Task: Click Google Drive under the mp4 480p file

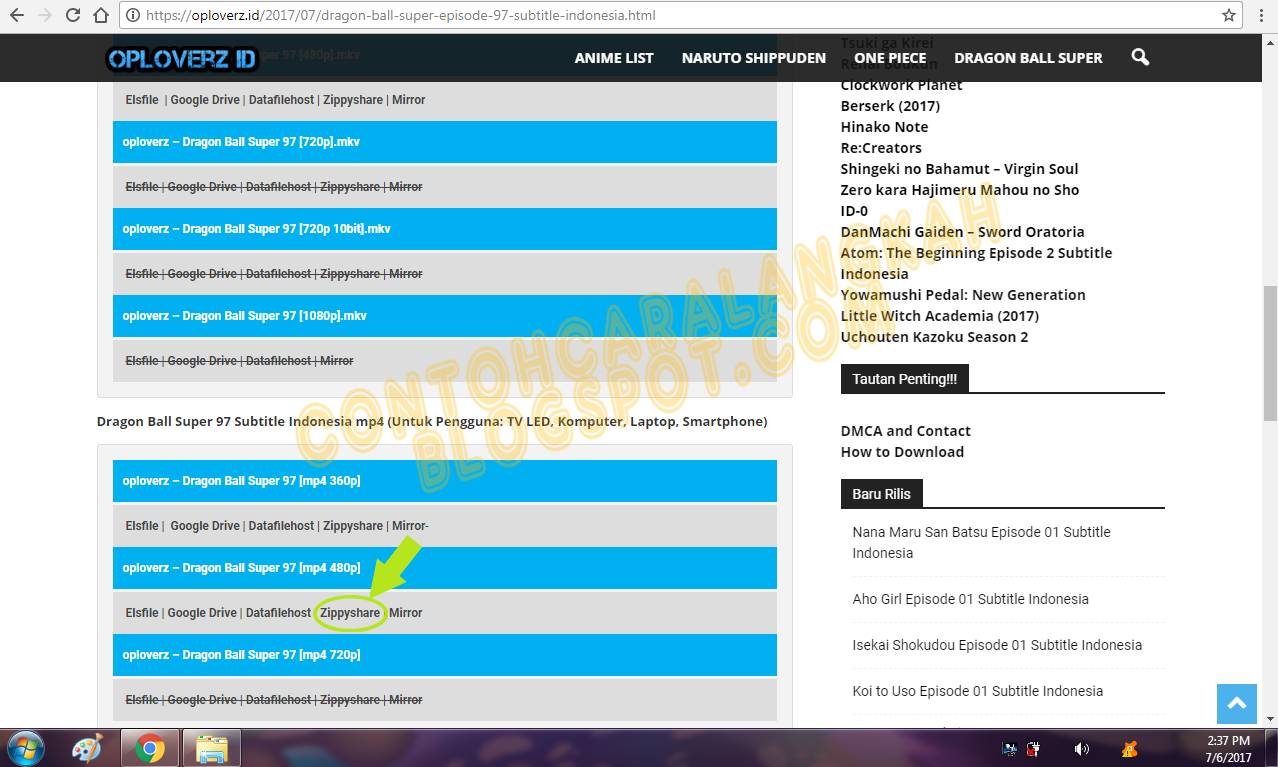Action: (202, 613)
